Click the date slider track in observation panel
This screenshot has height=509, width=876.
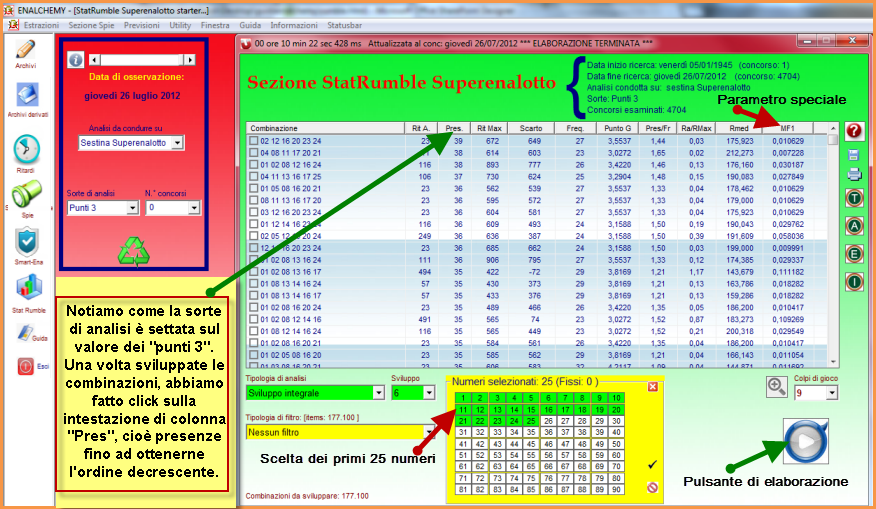142,60
